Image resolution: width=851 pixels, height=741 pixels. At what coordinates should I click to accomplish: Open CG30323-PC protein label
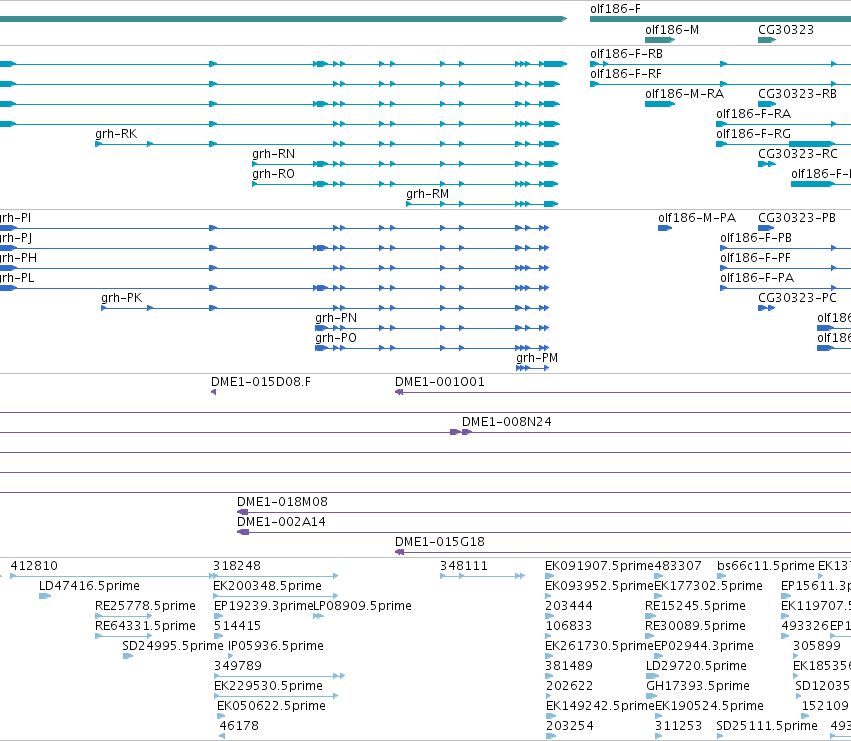[x=797, y=298]
